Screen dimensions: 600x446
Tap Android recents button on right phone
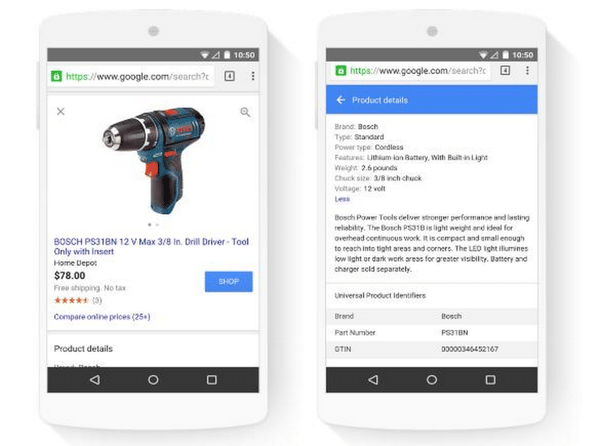(490, 379)
